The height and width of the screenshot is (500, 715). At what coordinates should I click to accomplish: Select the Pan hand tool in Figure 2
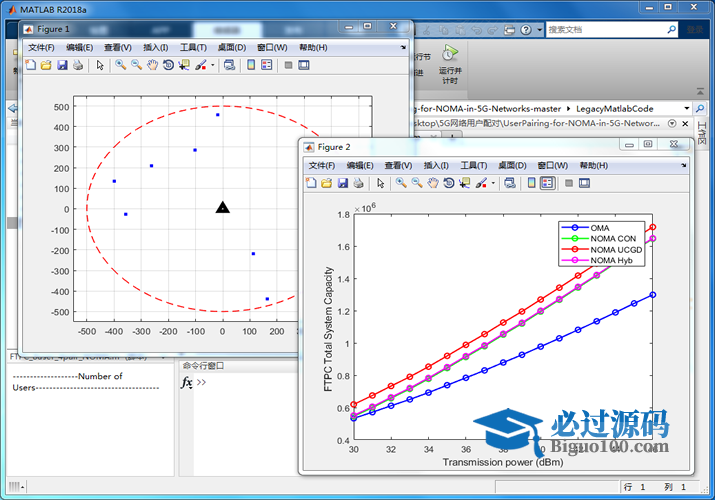[433, 183]
